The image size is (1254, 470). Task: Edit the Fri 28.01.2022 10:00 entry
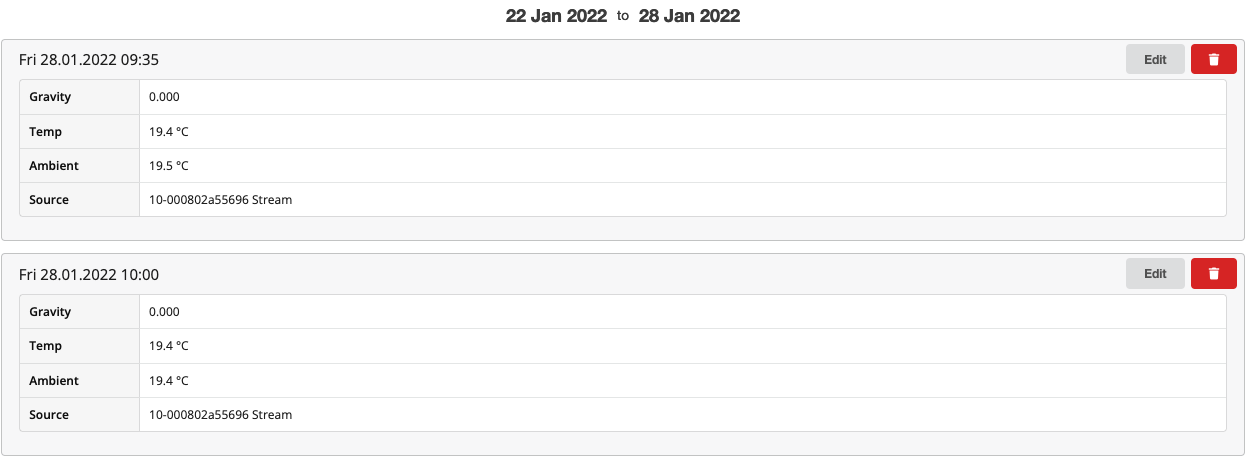(1155, 273)
